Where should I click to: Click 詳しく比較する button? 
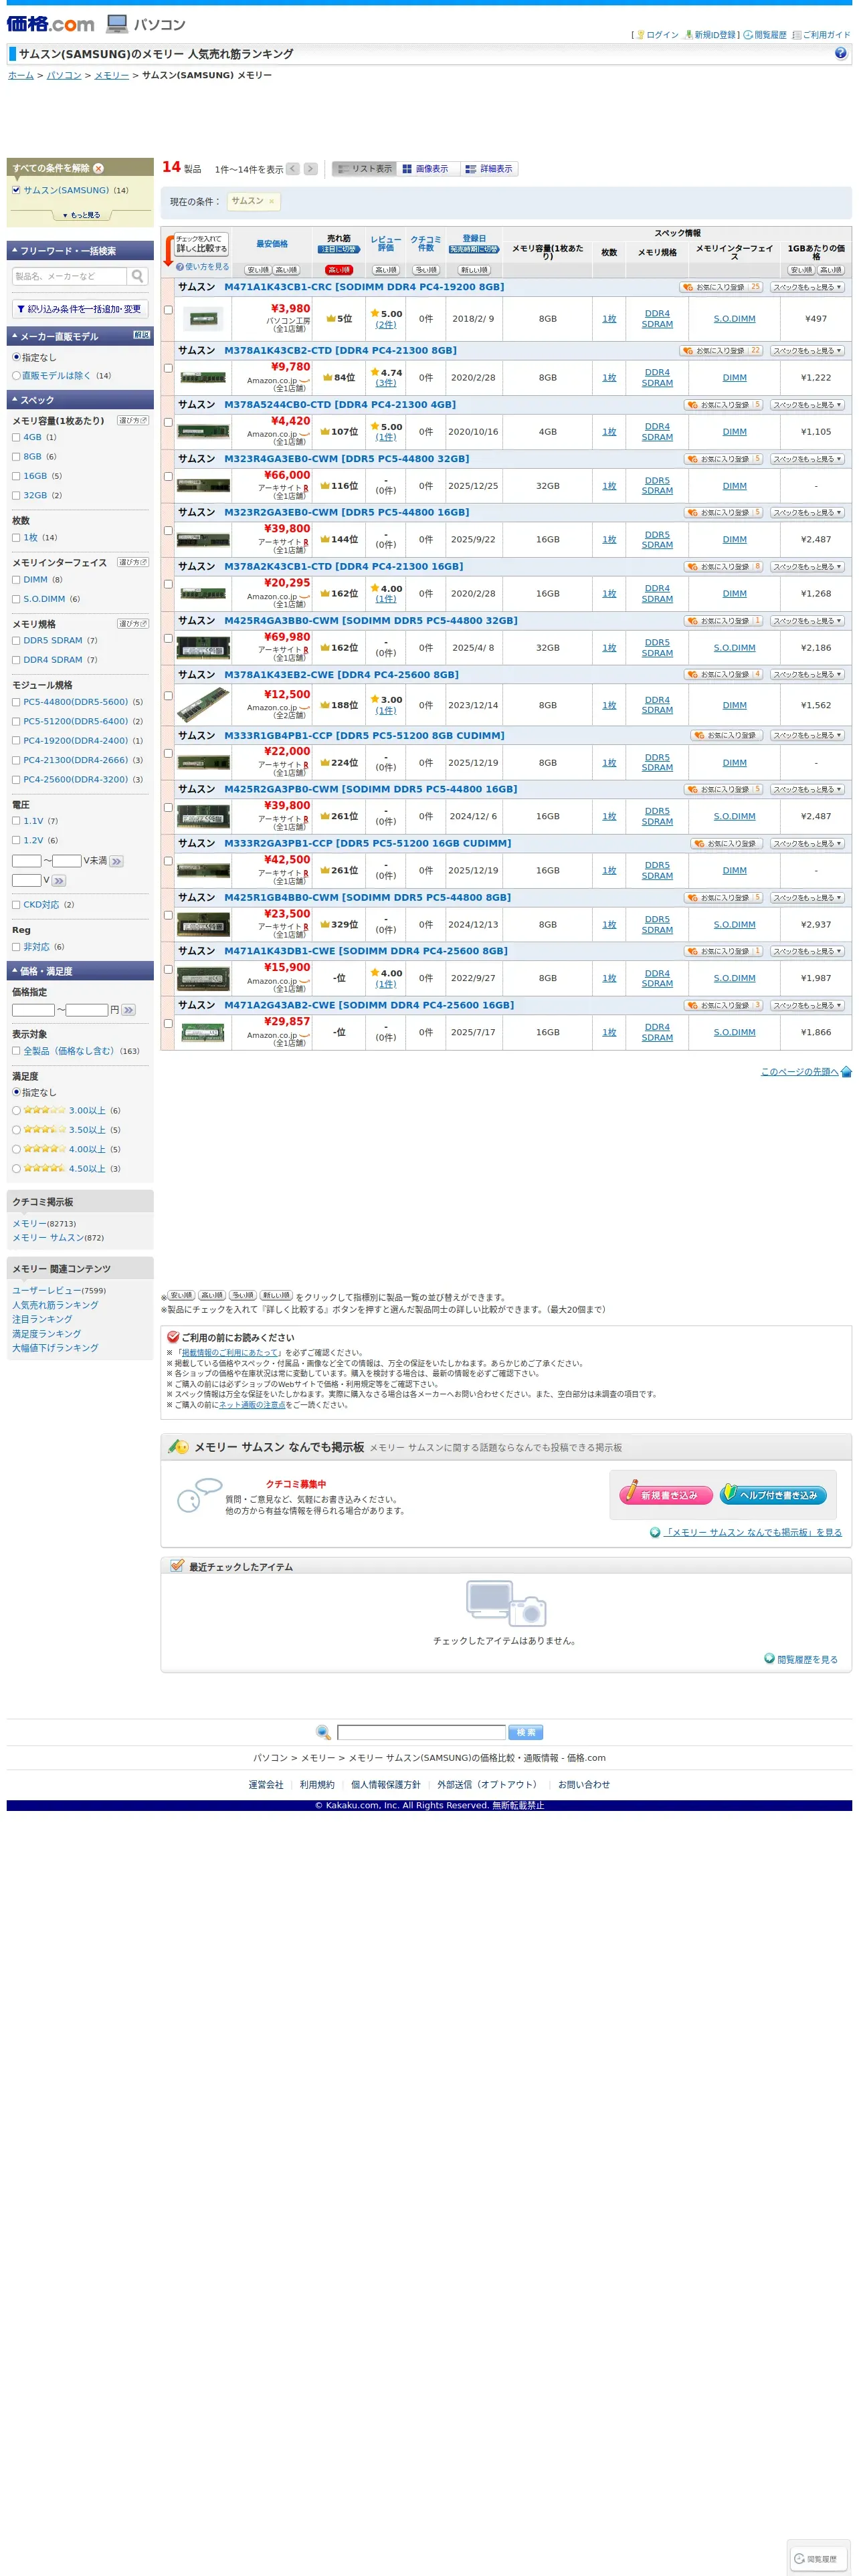tap(202, 244)
